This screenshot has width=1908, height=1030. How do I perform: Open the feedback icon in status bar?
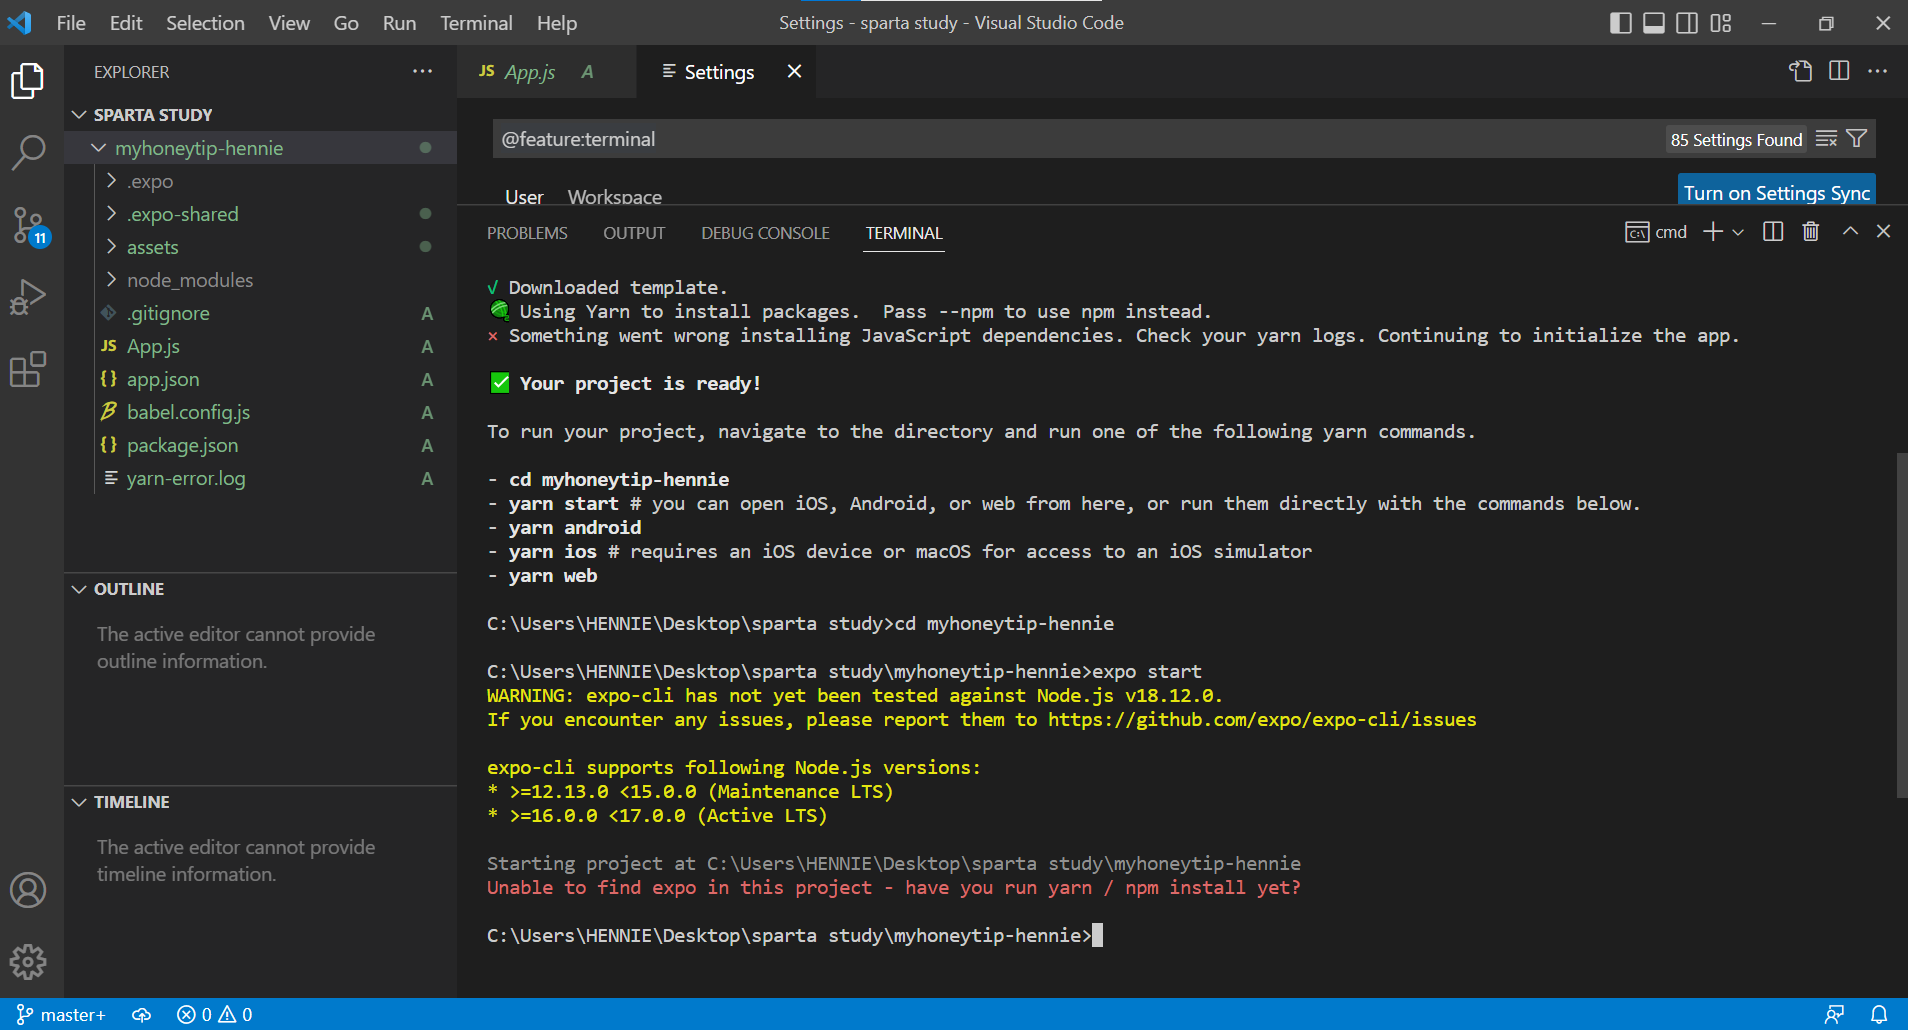(x=1834, y=1014)
